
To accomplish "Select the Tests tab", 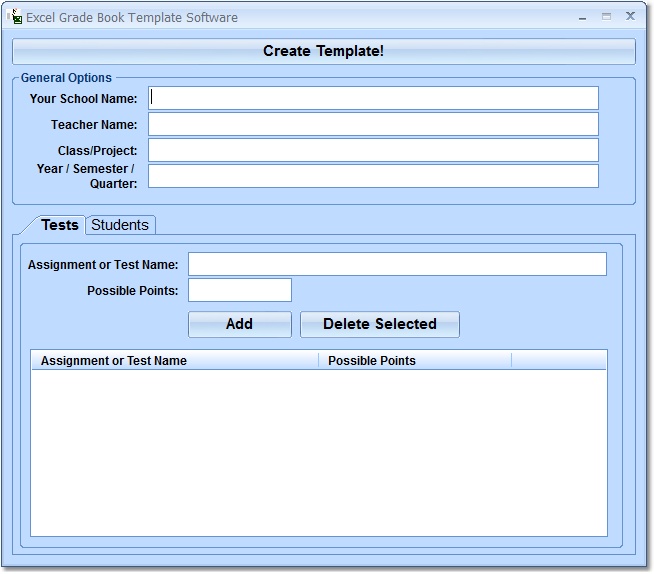I will pyautogui.click(x=60, y=225).
